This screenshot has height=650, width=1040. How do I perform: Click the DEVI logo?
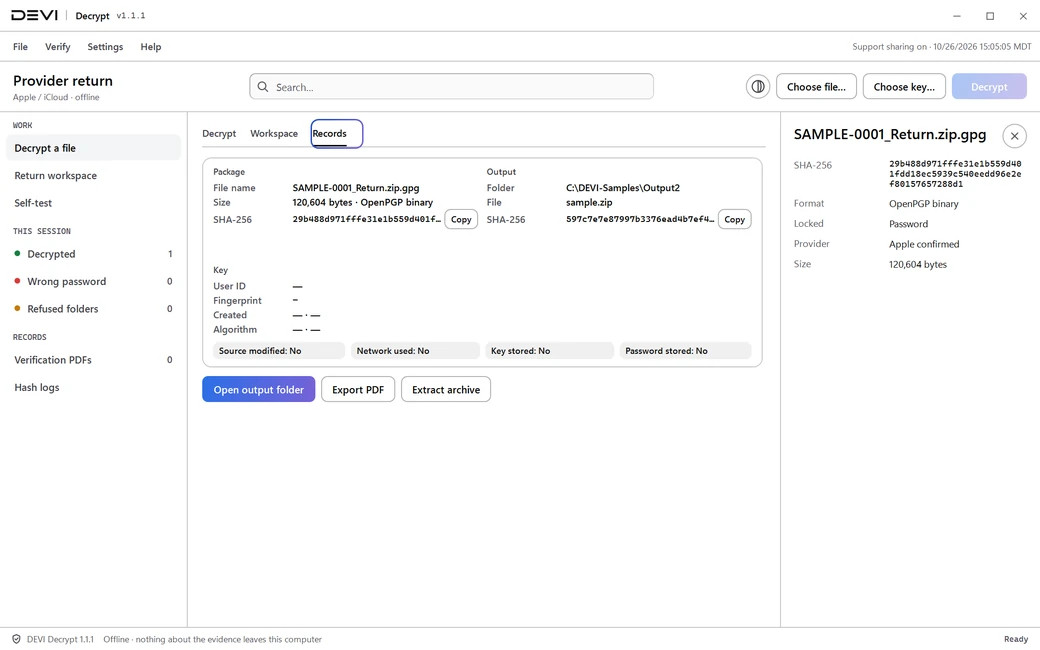34,15
